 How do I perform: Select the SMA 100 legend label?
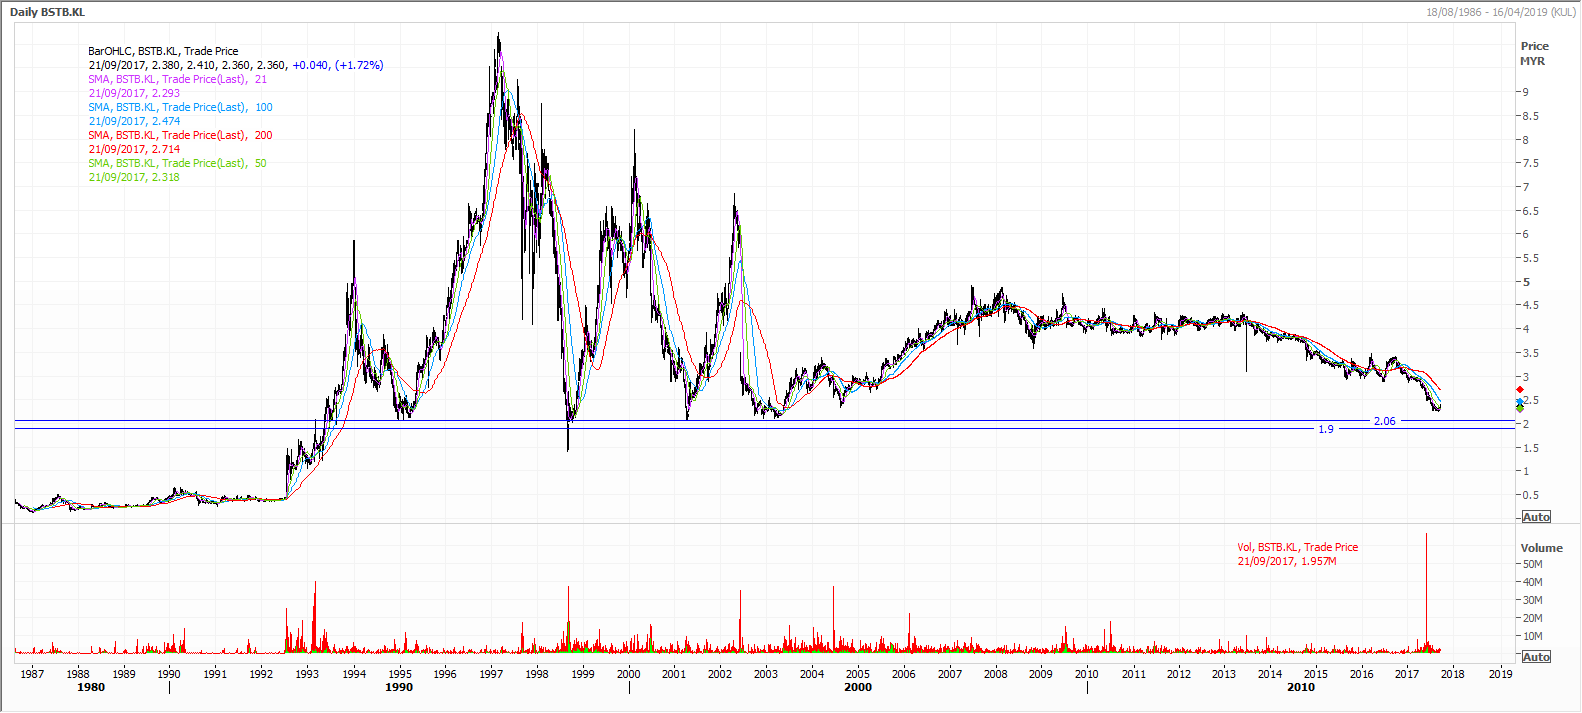coord(180,107)
